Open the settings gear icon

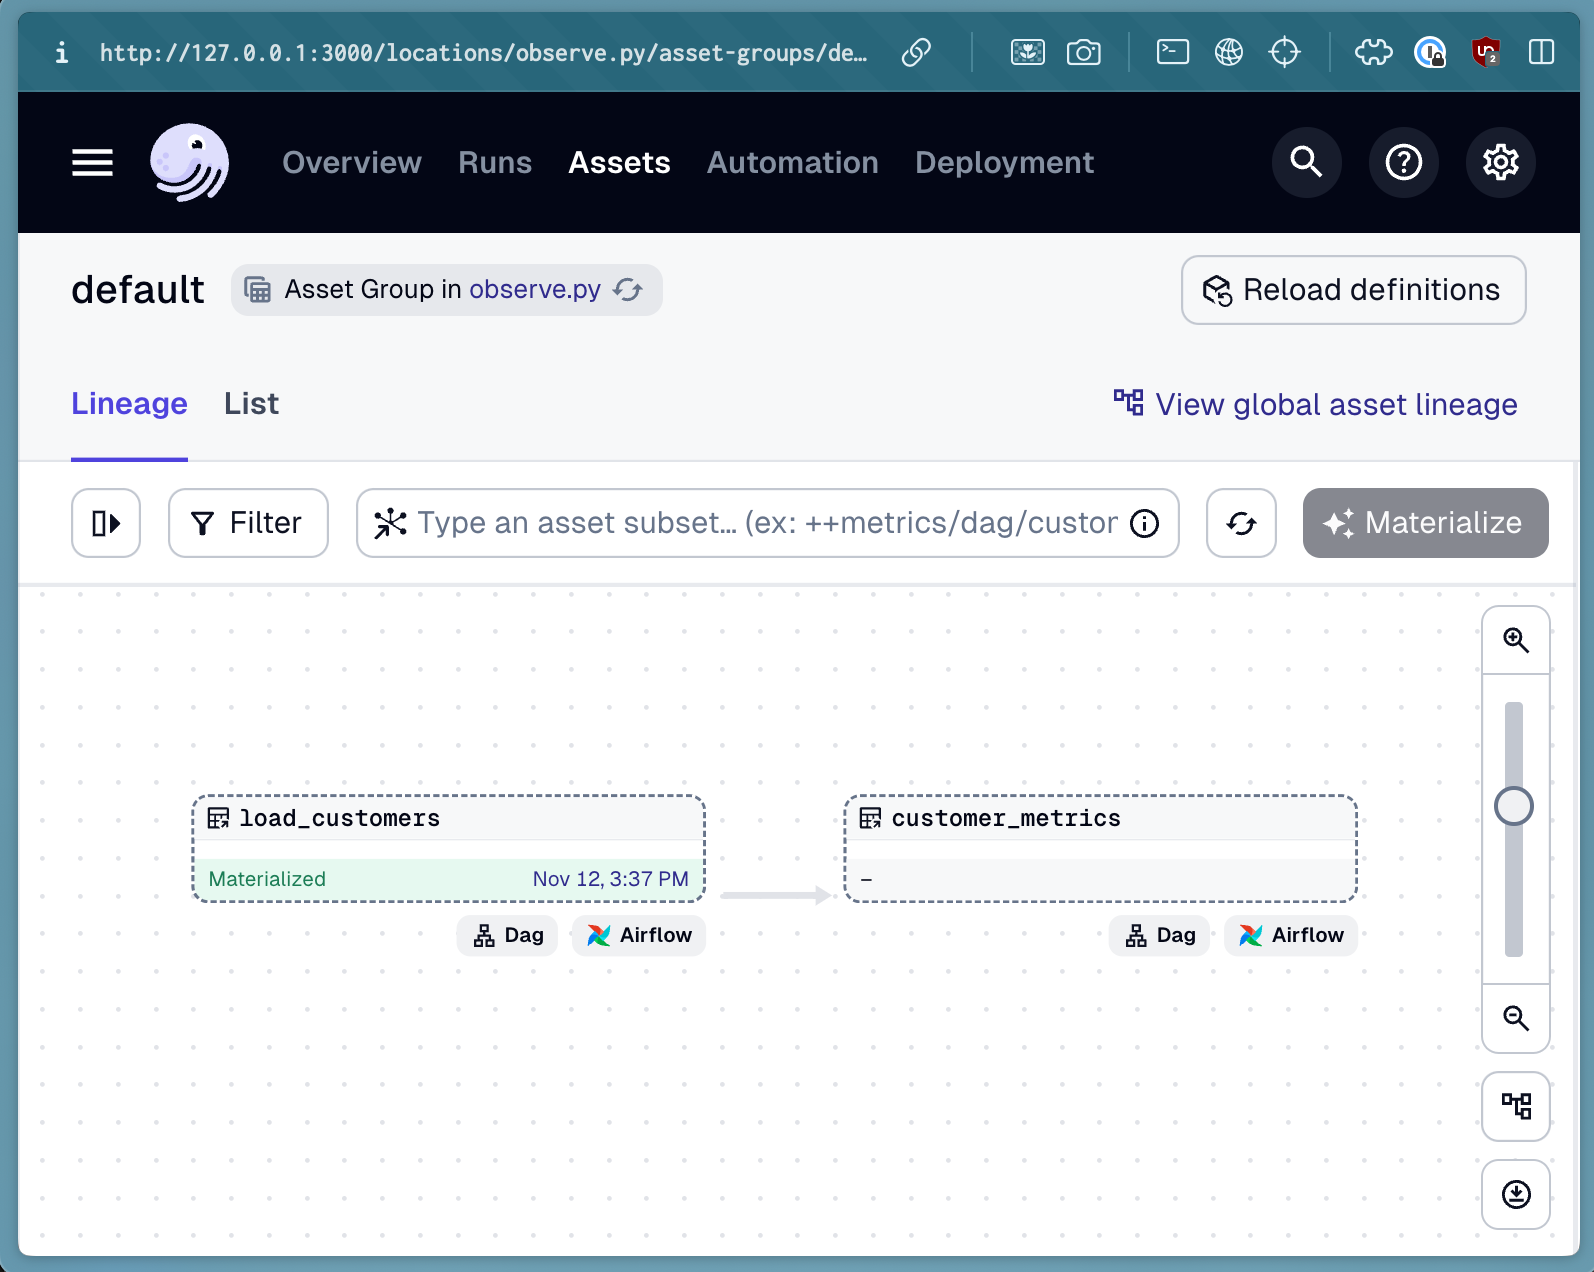point(1500,162)
